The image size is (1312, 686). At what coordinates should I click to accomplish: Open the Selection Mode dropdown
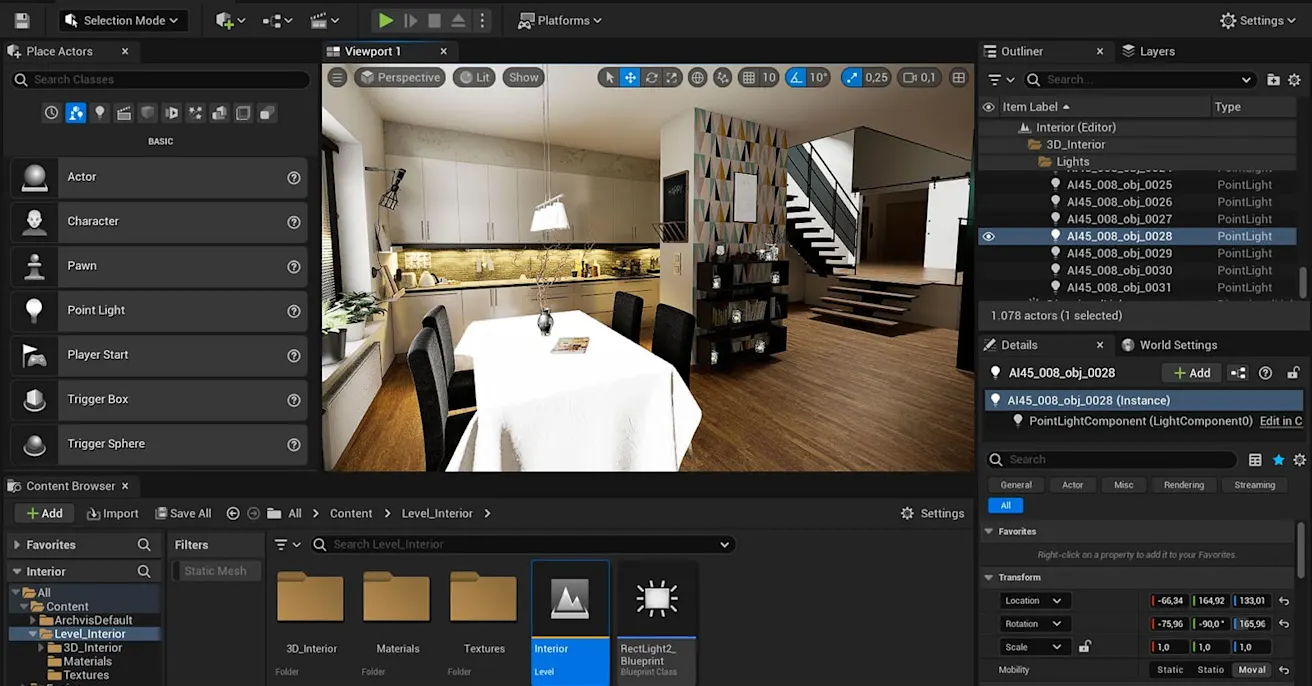(x=121, y=20)
